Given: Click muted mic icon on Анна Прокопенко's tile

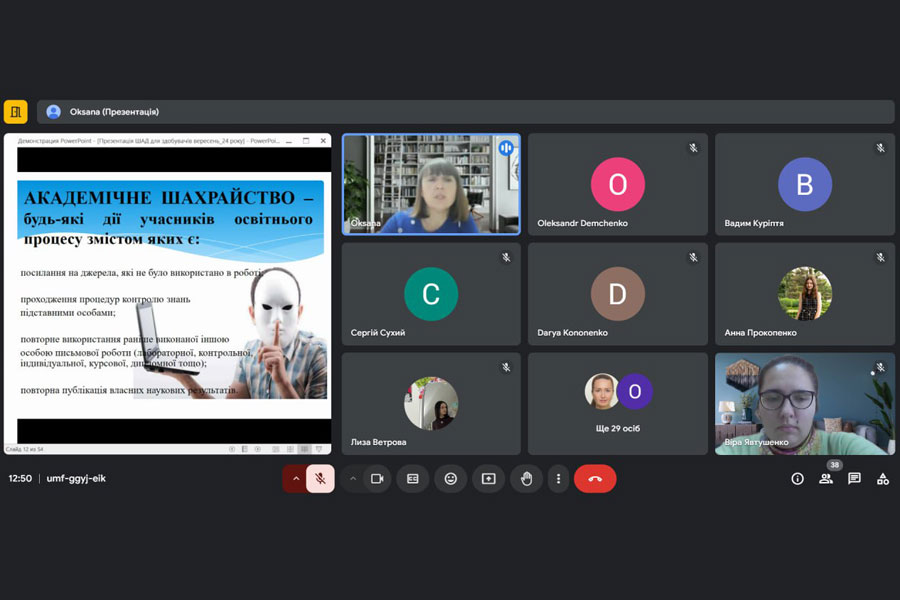Looking at the screenshot, I should 880,257.
